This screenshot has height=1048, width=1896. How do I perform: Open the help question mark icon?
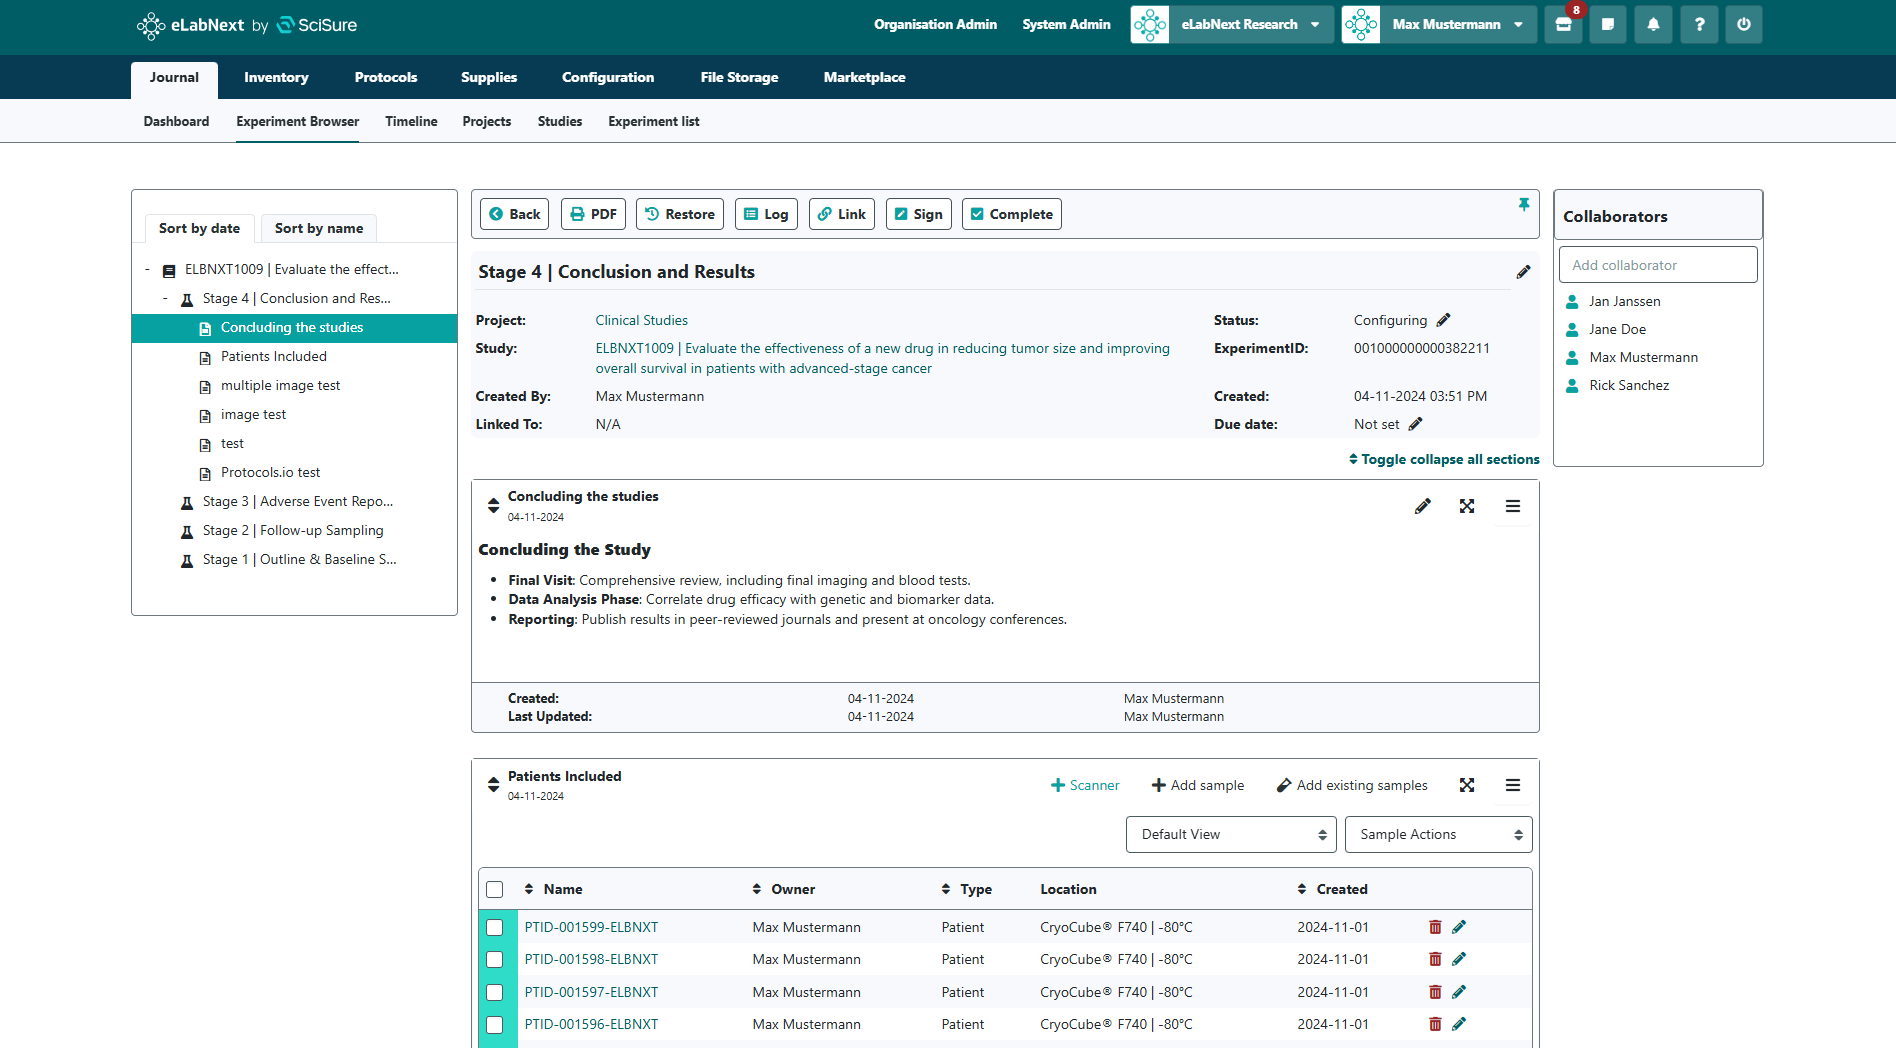[x=1699, y=25]
